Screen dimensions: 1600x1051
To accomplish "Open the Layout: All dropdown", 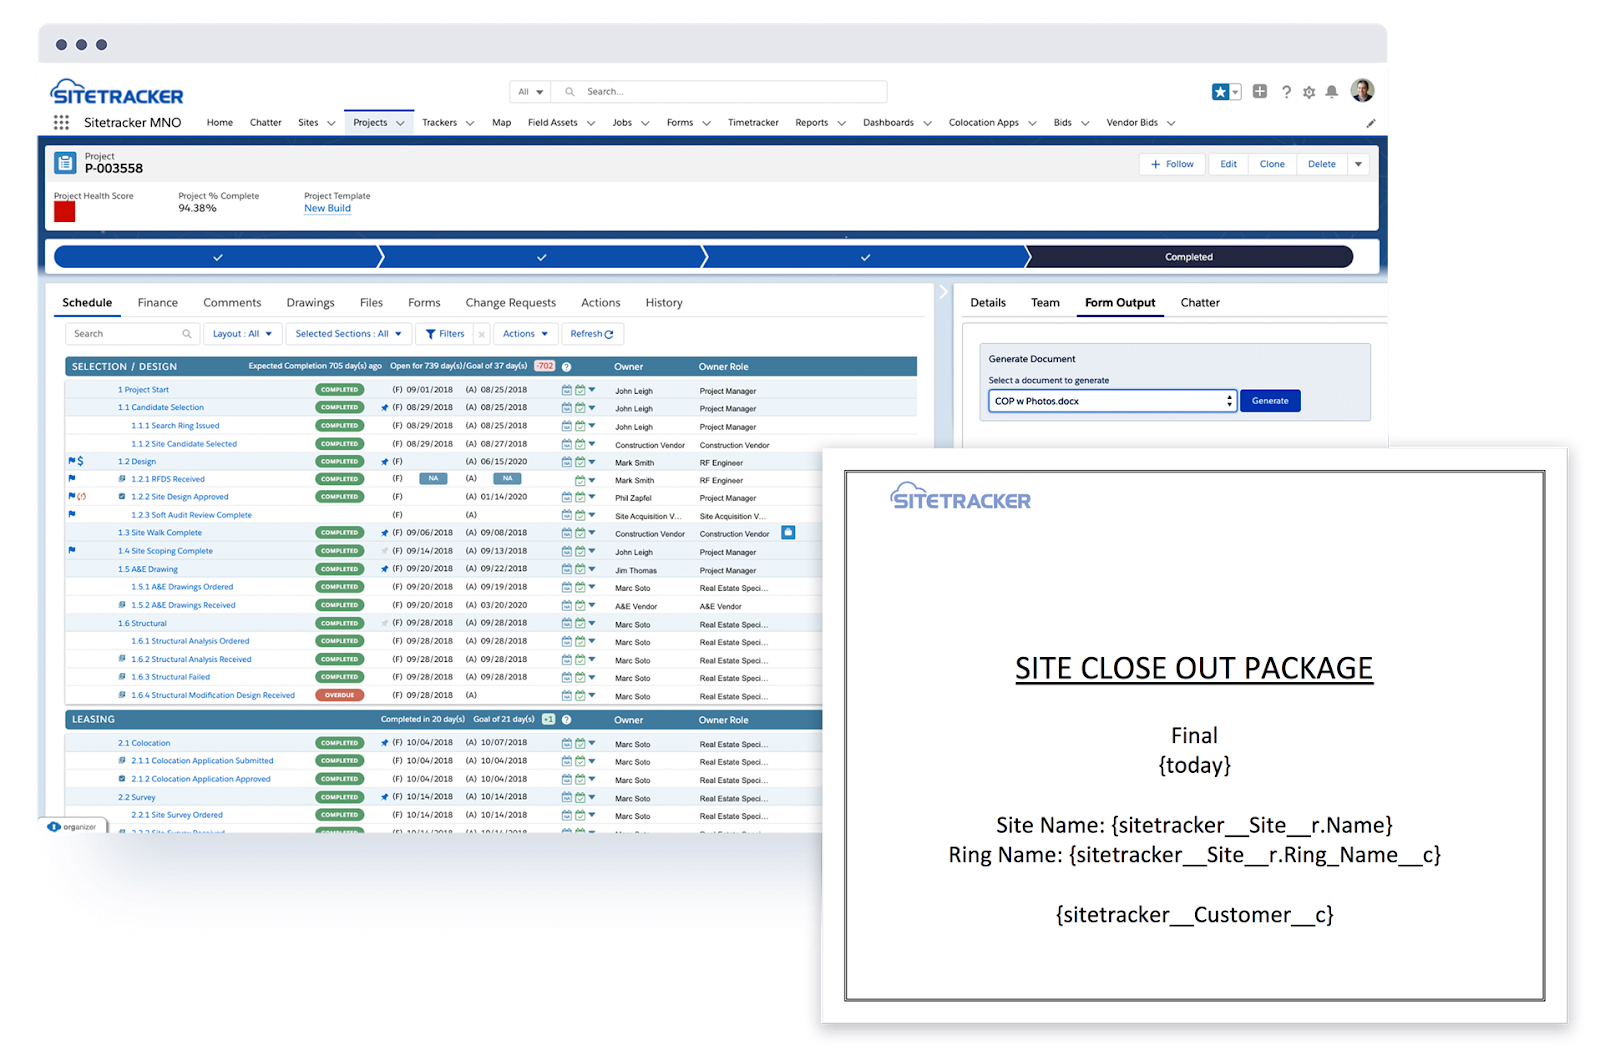I will 242,334.
